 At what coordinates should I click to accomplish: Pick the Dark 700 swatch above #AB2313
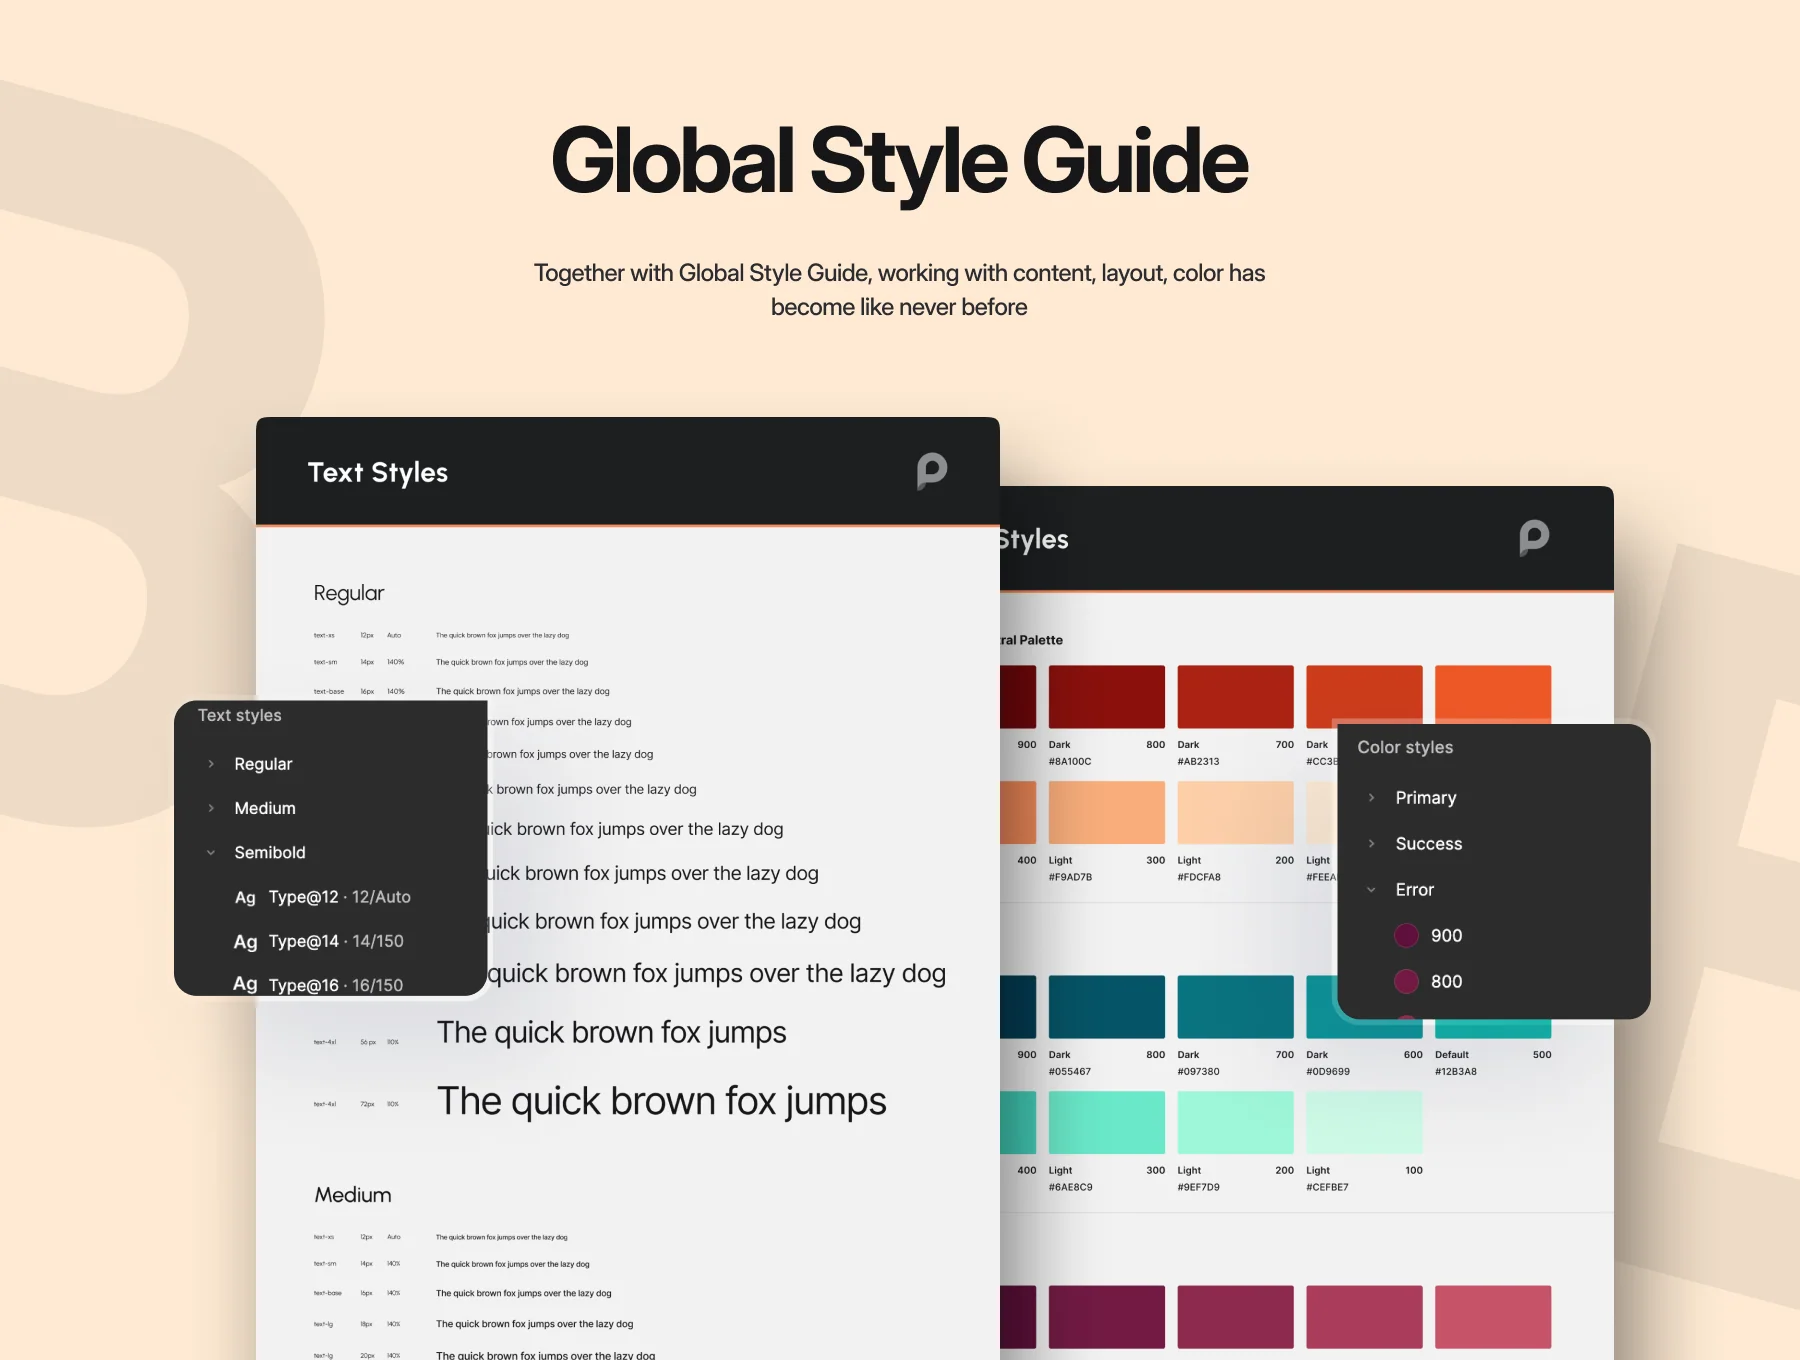(x=1236, y=696)
